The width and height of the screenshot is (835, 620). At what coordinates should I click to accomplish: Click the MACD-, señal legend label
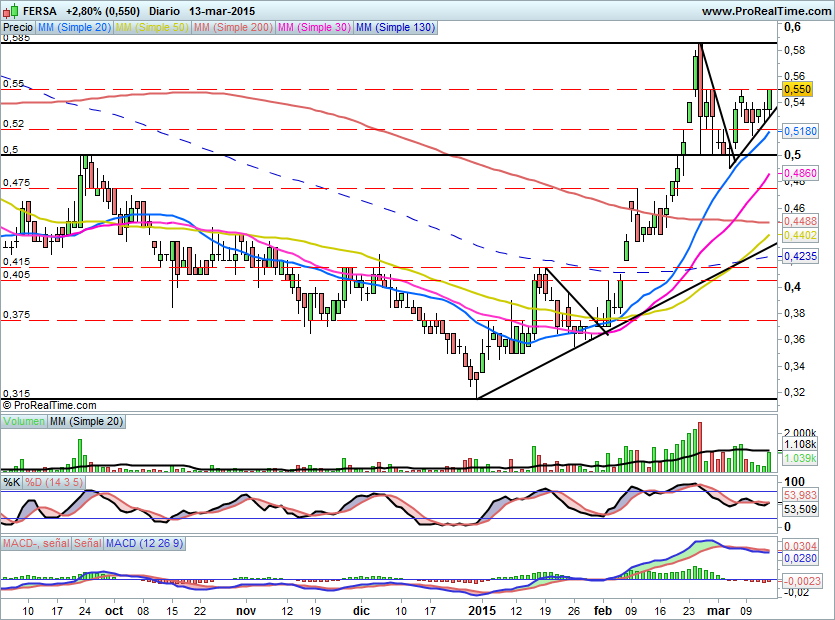click(36, 543)
